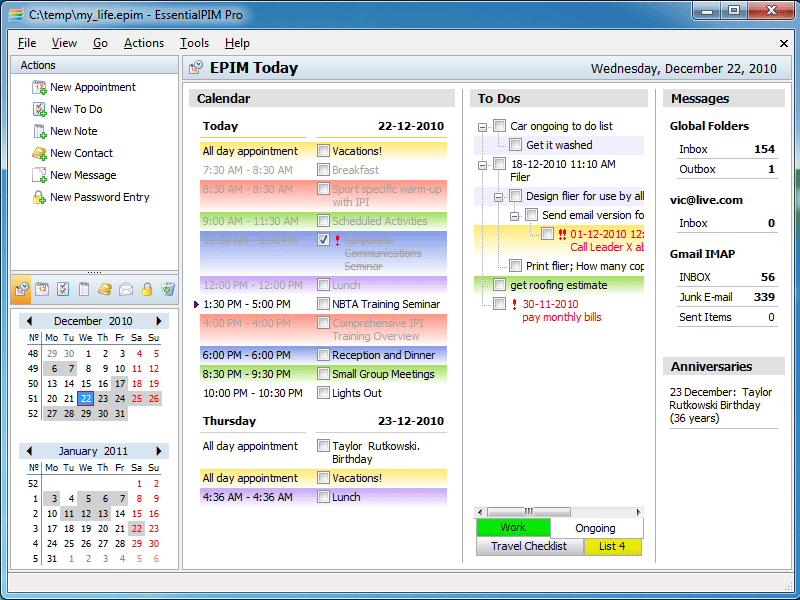Viewport: 800px width, 600px height.
Task: Click the New Password Entry icon
Action: [39, 197]
